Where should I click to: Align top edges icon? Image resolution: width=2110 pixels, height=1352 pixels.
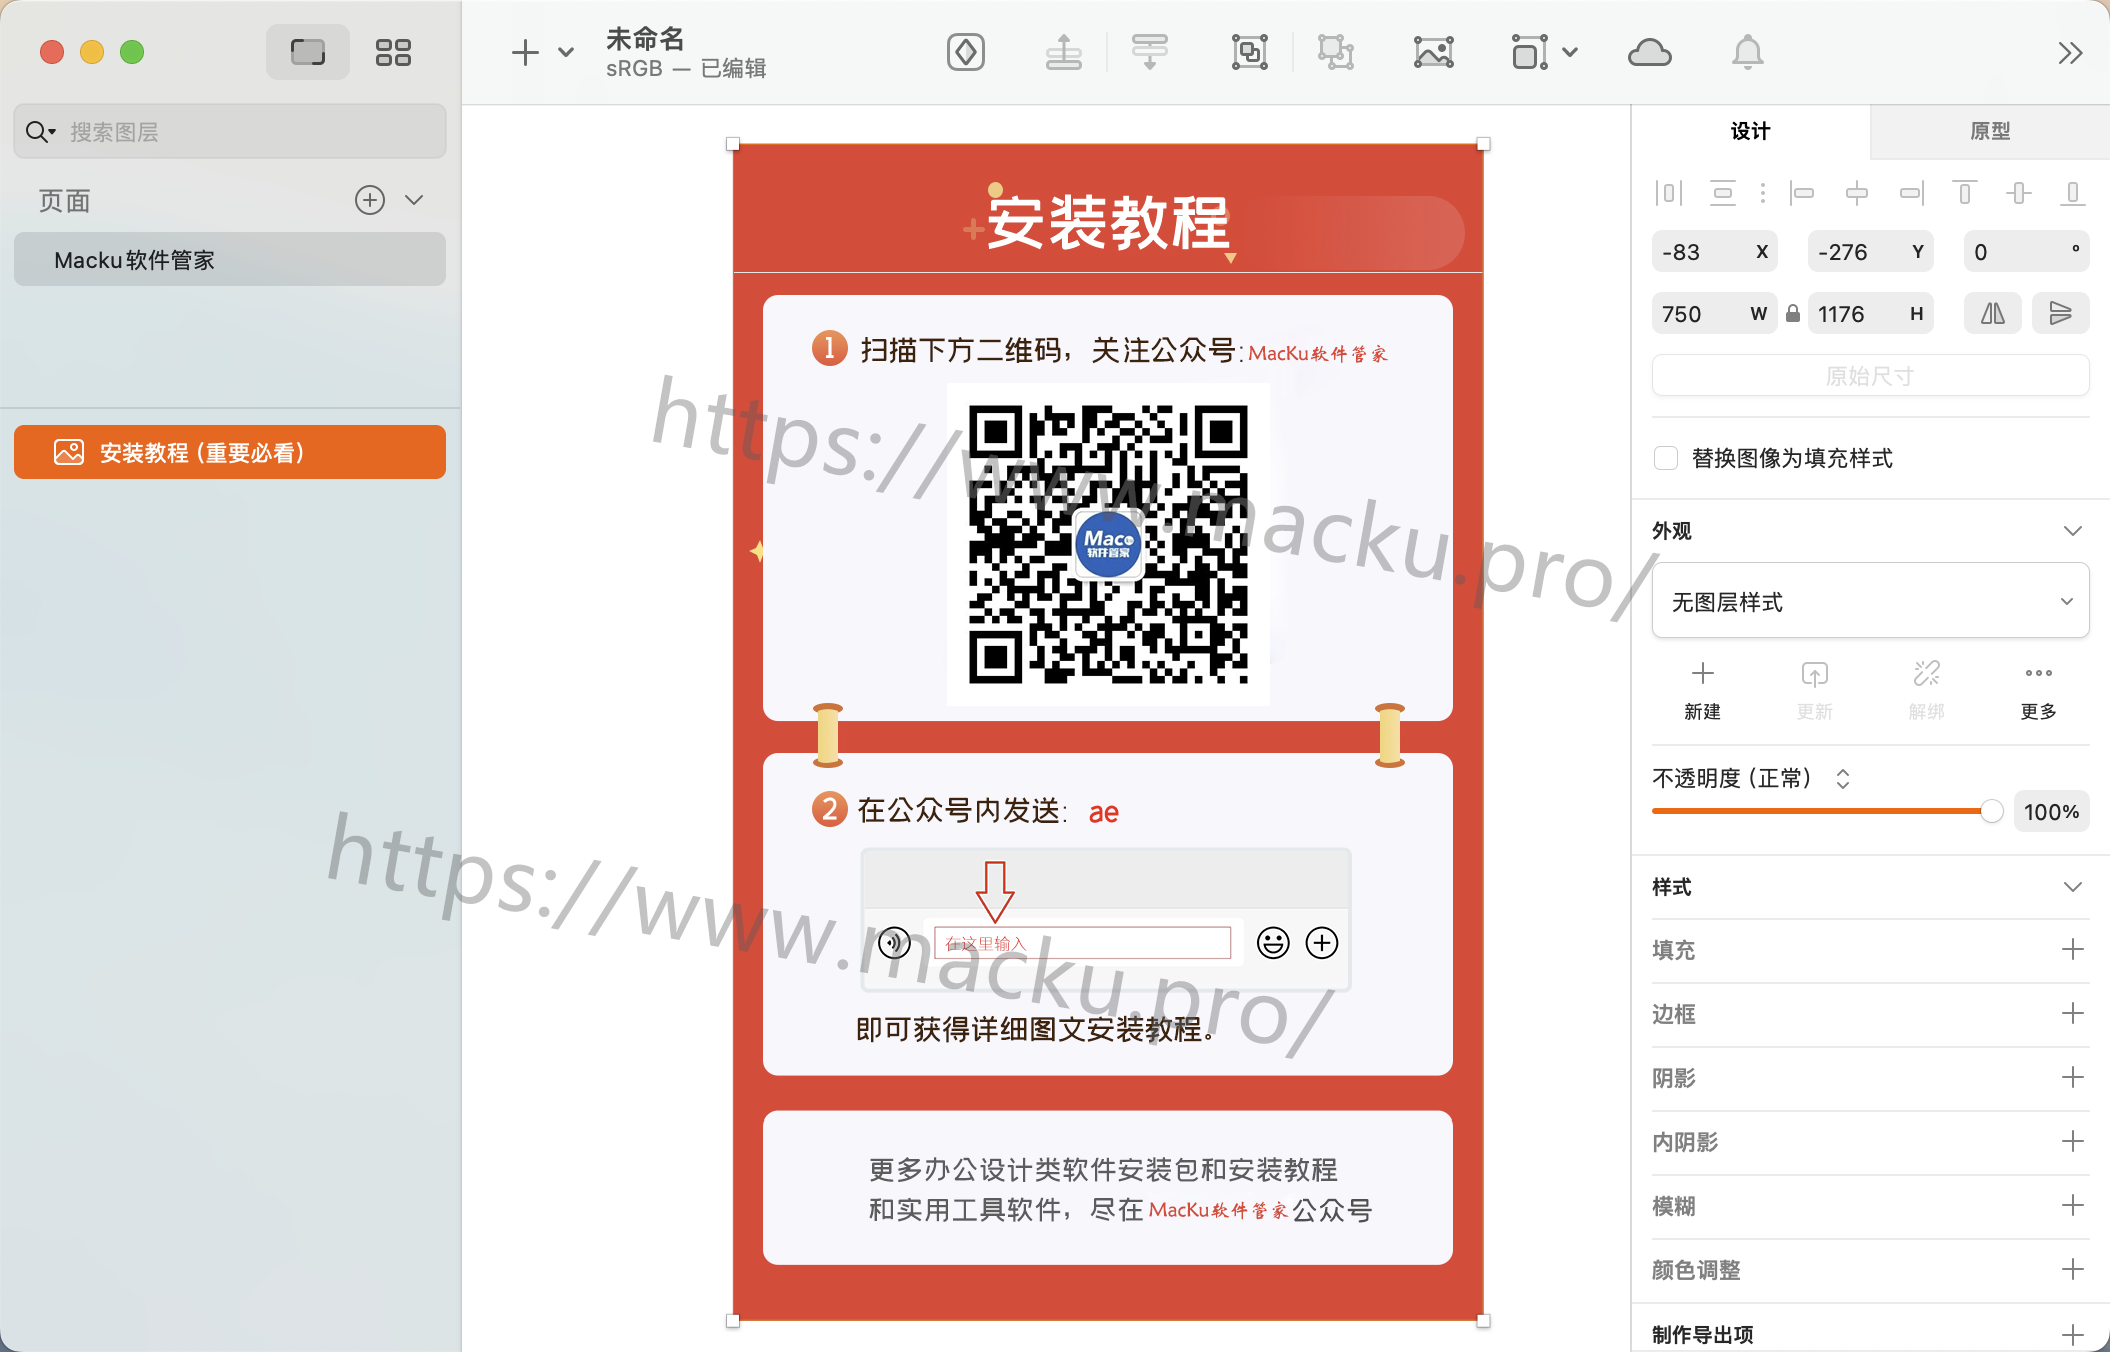point(1965,192)
